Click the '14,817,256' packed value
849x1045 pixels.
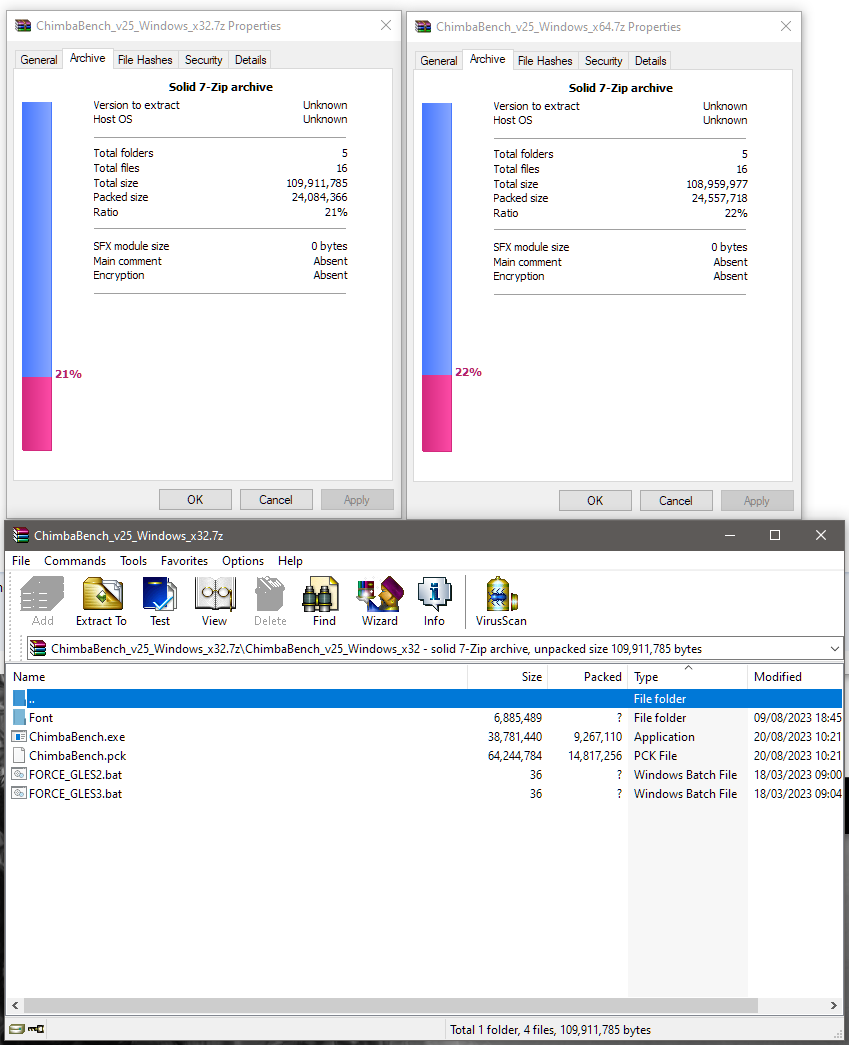coord(594,756)
